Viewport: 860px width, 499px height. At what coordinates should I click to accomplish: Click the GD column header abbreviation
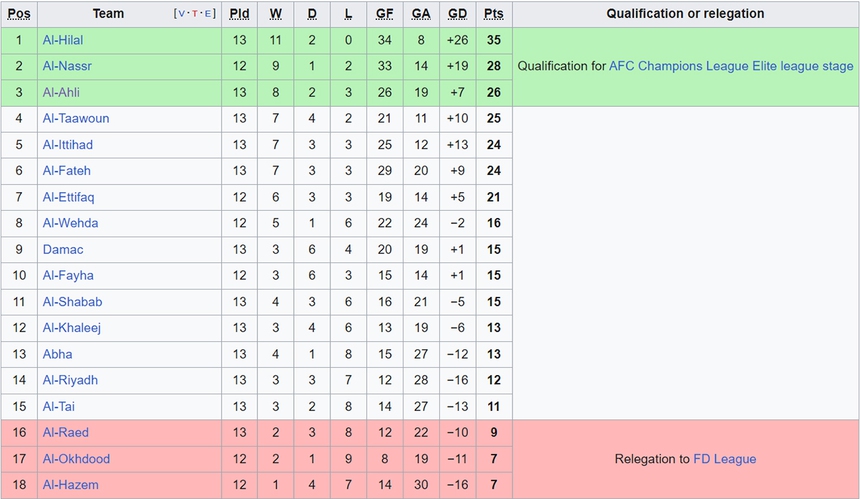pos(457,14)
